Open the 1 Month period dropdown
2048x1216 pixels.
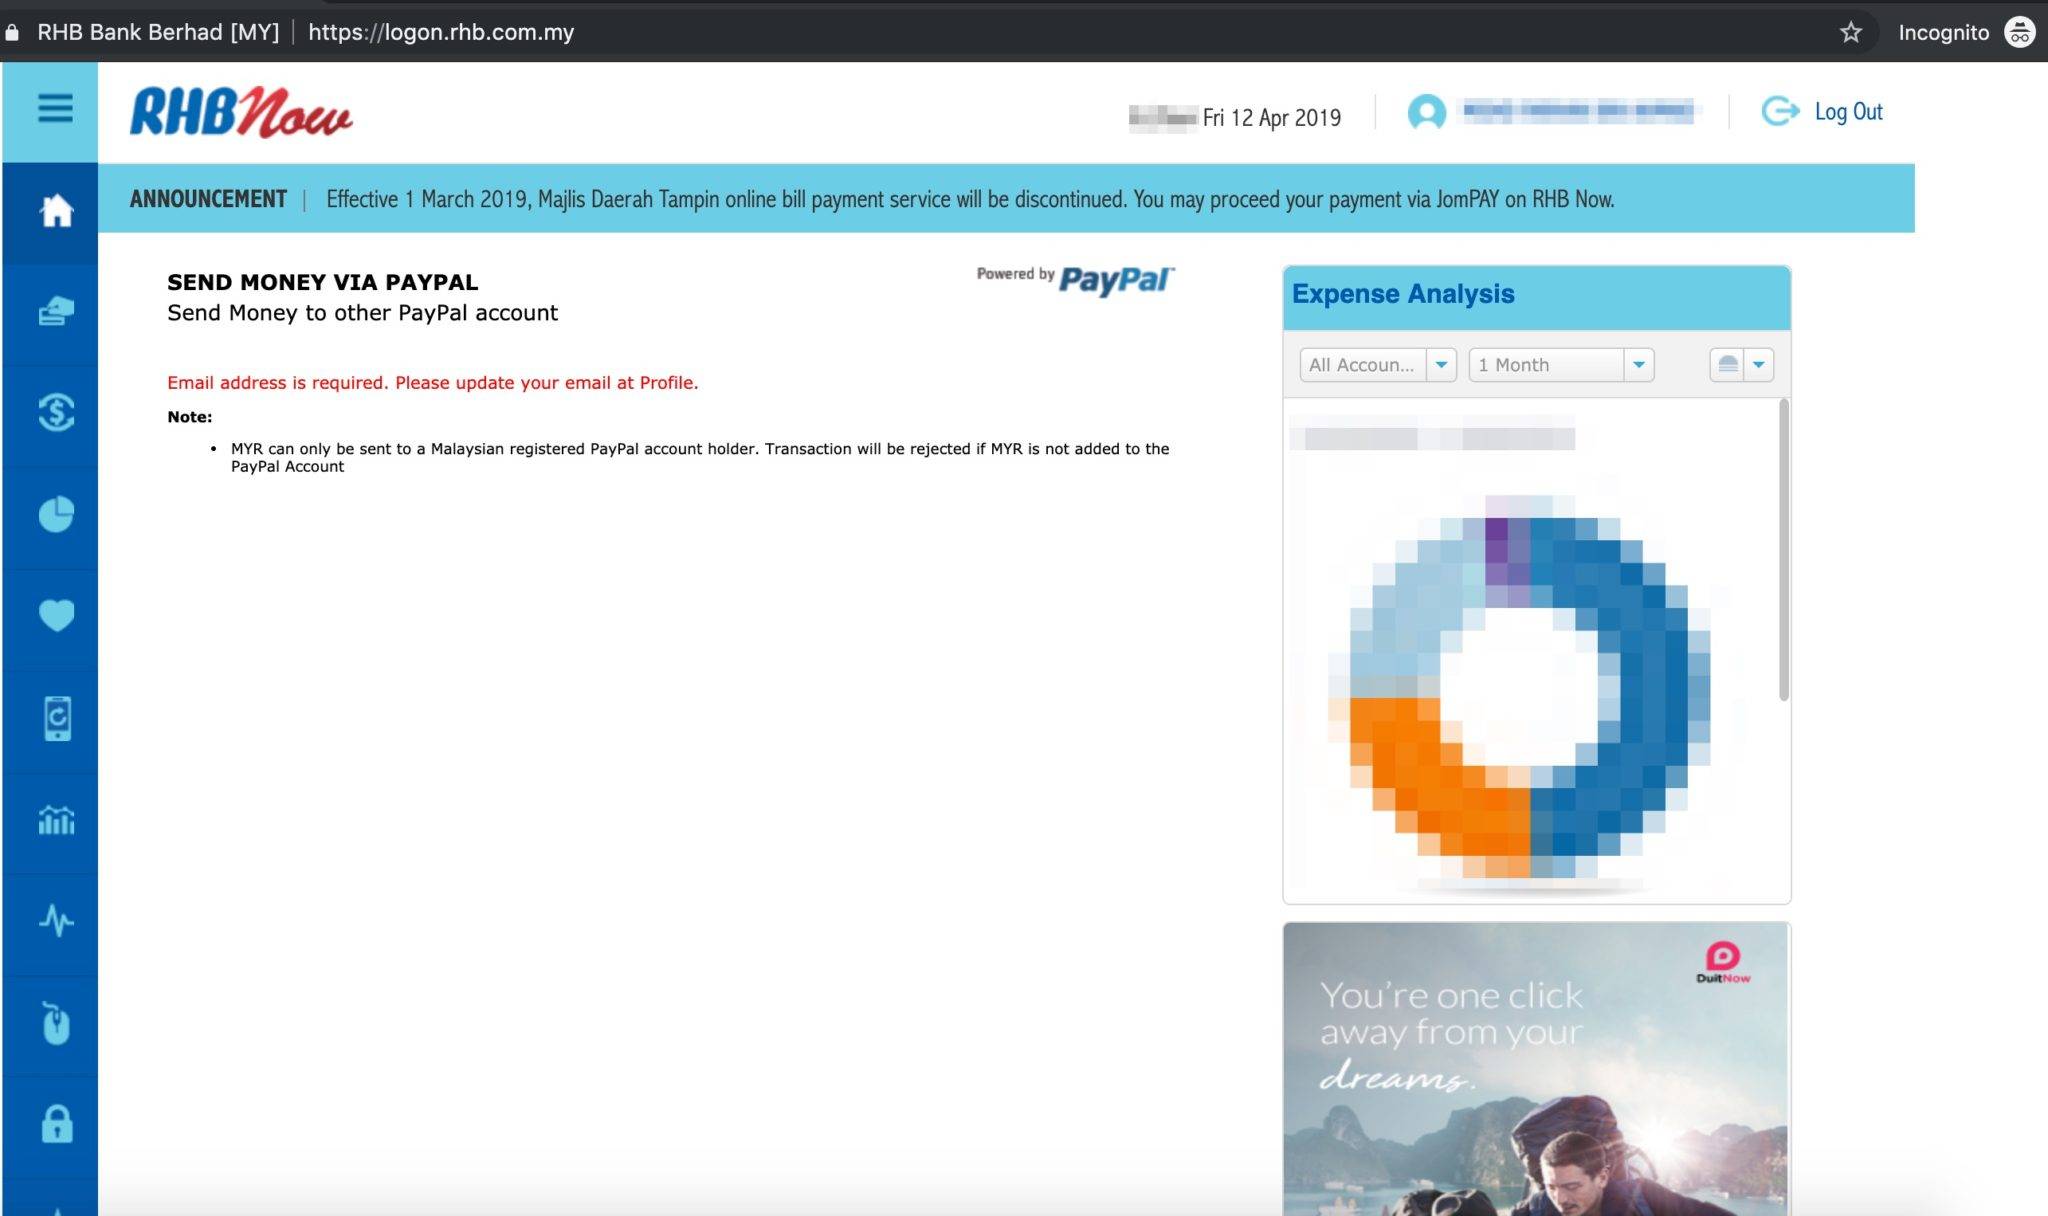(1561, 365)
